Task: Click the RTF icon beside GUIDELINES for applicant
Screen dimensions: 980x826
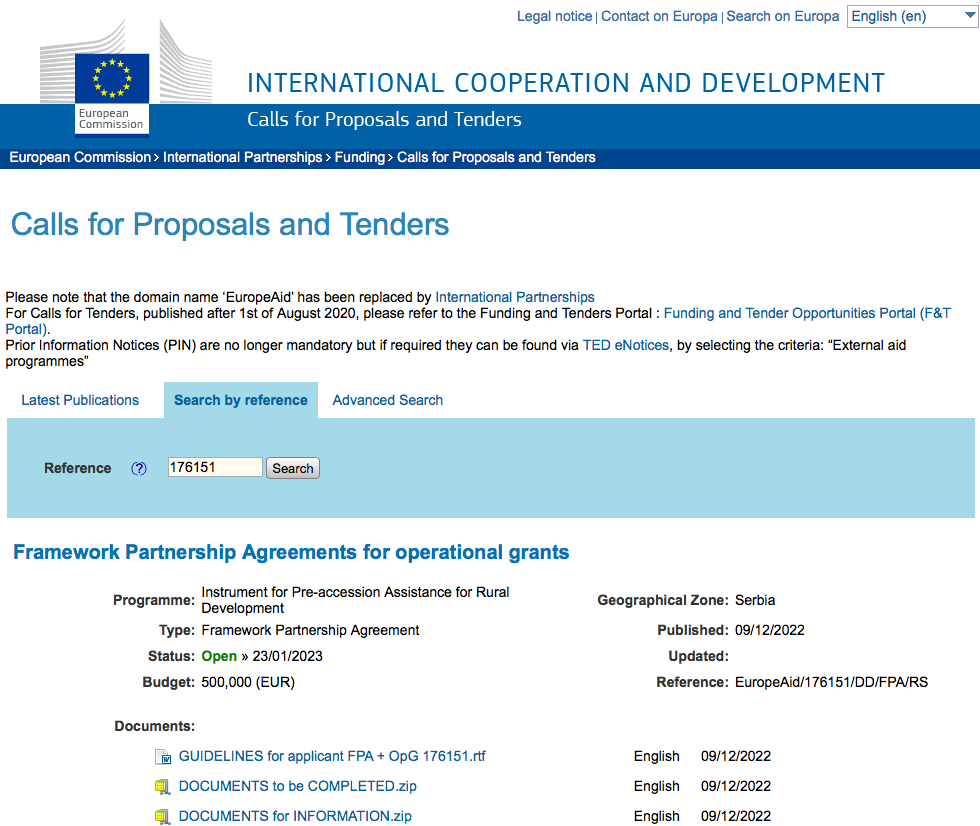Action: 163,757
